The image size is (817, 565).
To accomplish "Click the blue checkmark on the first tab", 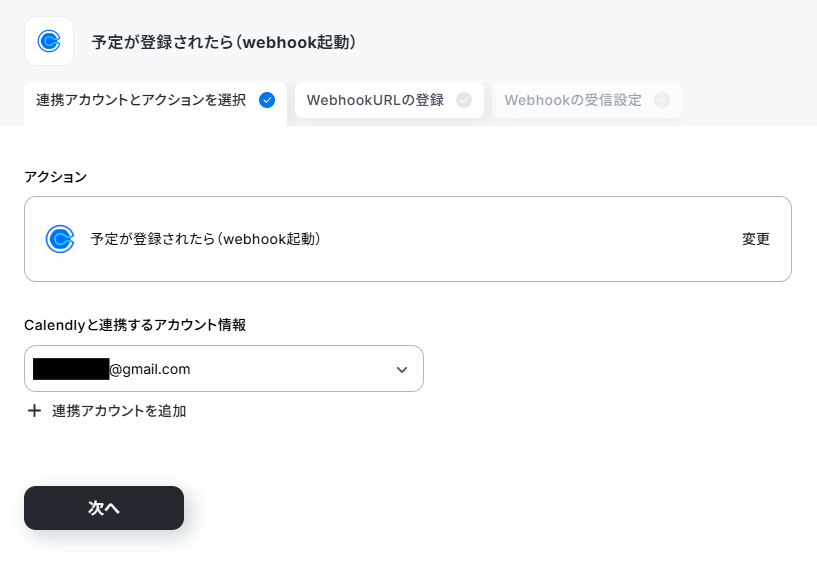I will [267, 100].
